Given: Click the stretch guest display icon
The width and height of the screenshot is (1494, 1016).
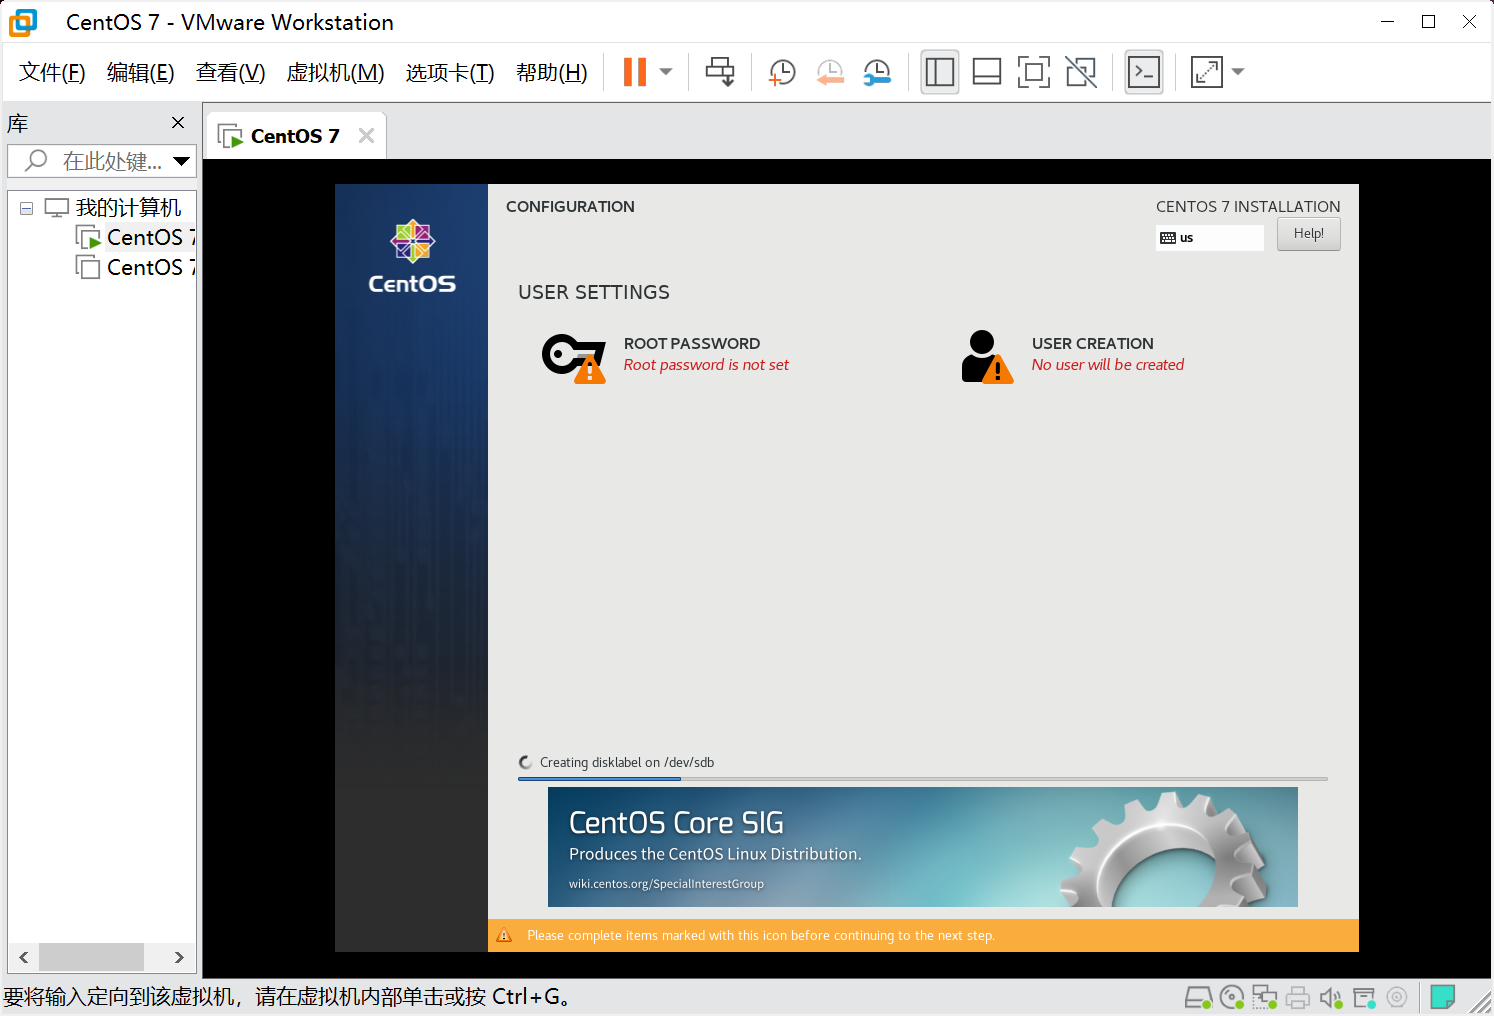Looking at the screenshot, I should tap(1207, 72).
